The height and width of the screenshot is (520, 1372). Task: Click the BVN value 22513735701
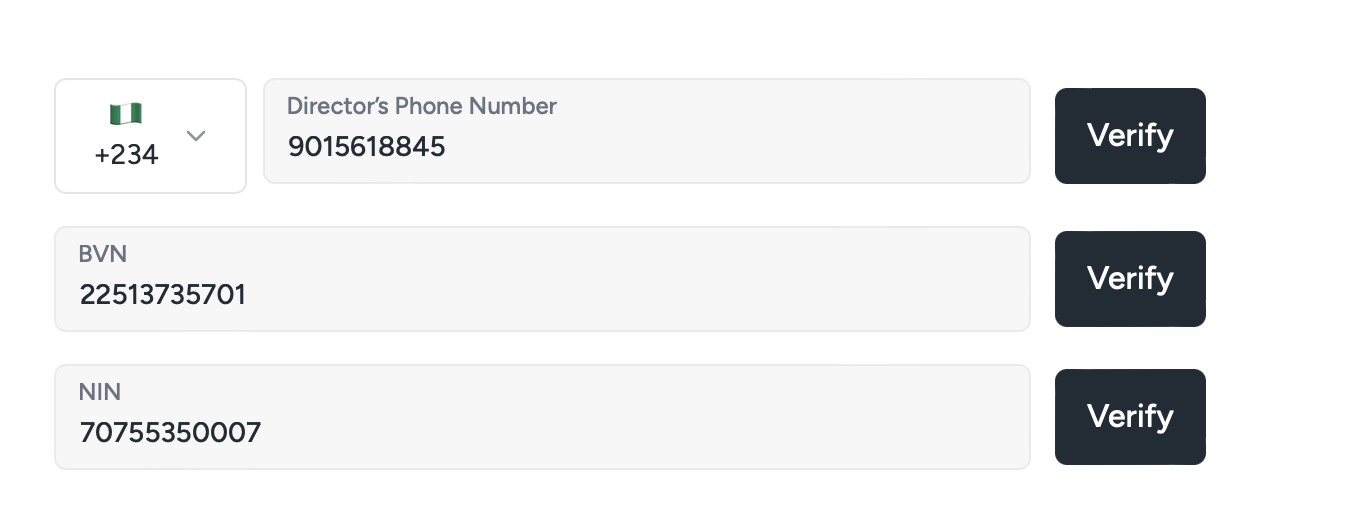(x=162, y=295)
